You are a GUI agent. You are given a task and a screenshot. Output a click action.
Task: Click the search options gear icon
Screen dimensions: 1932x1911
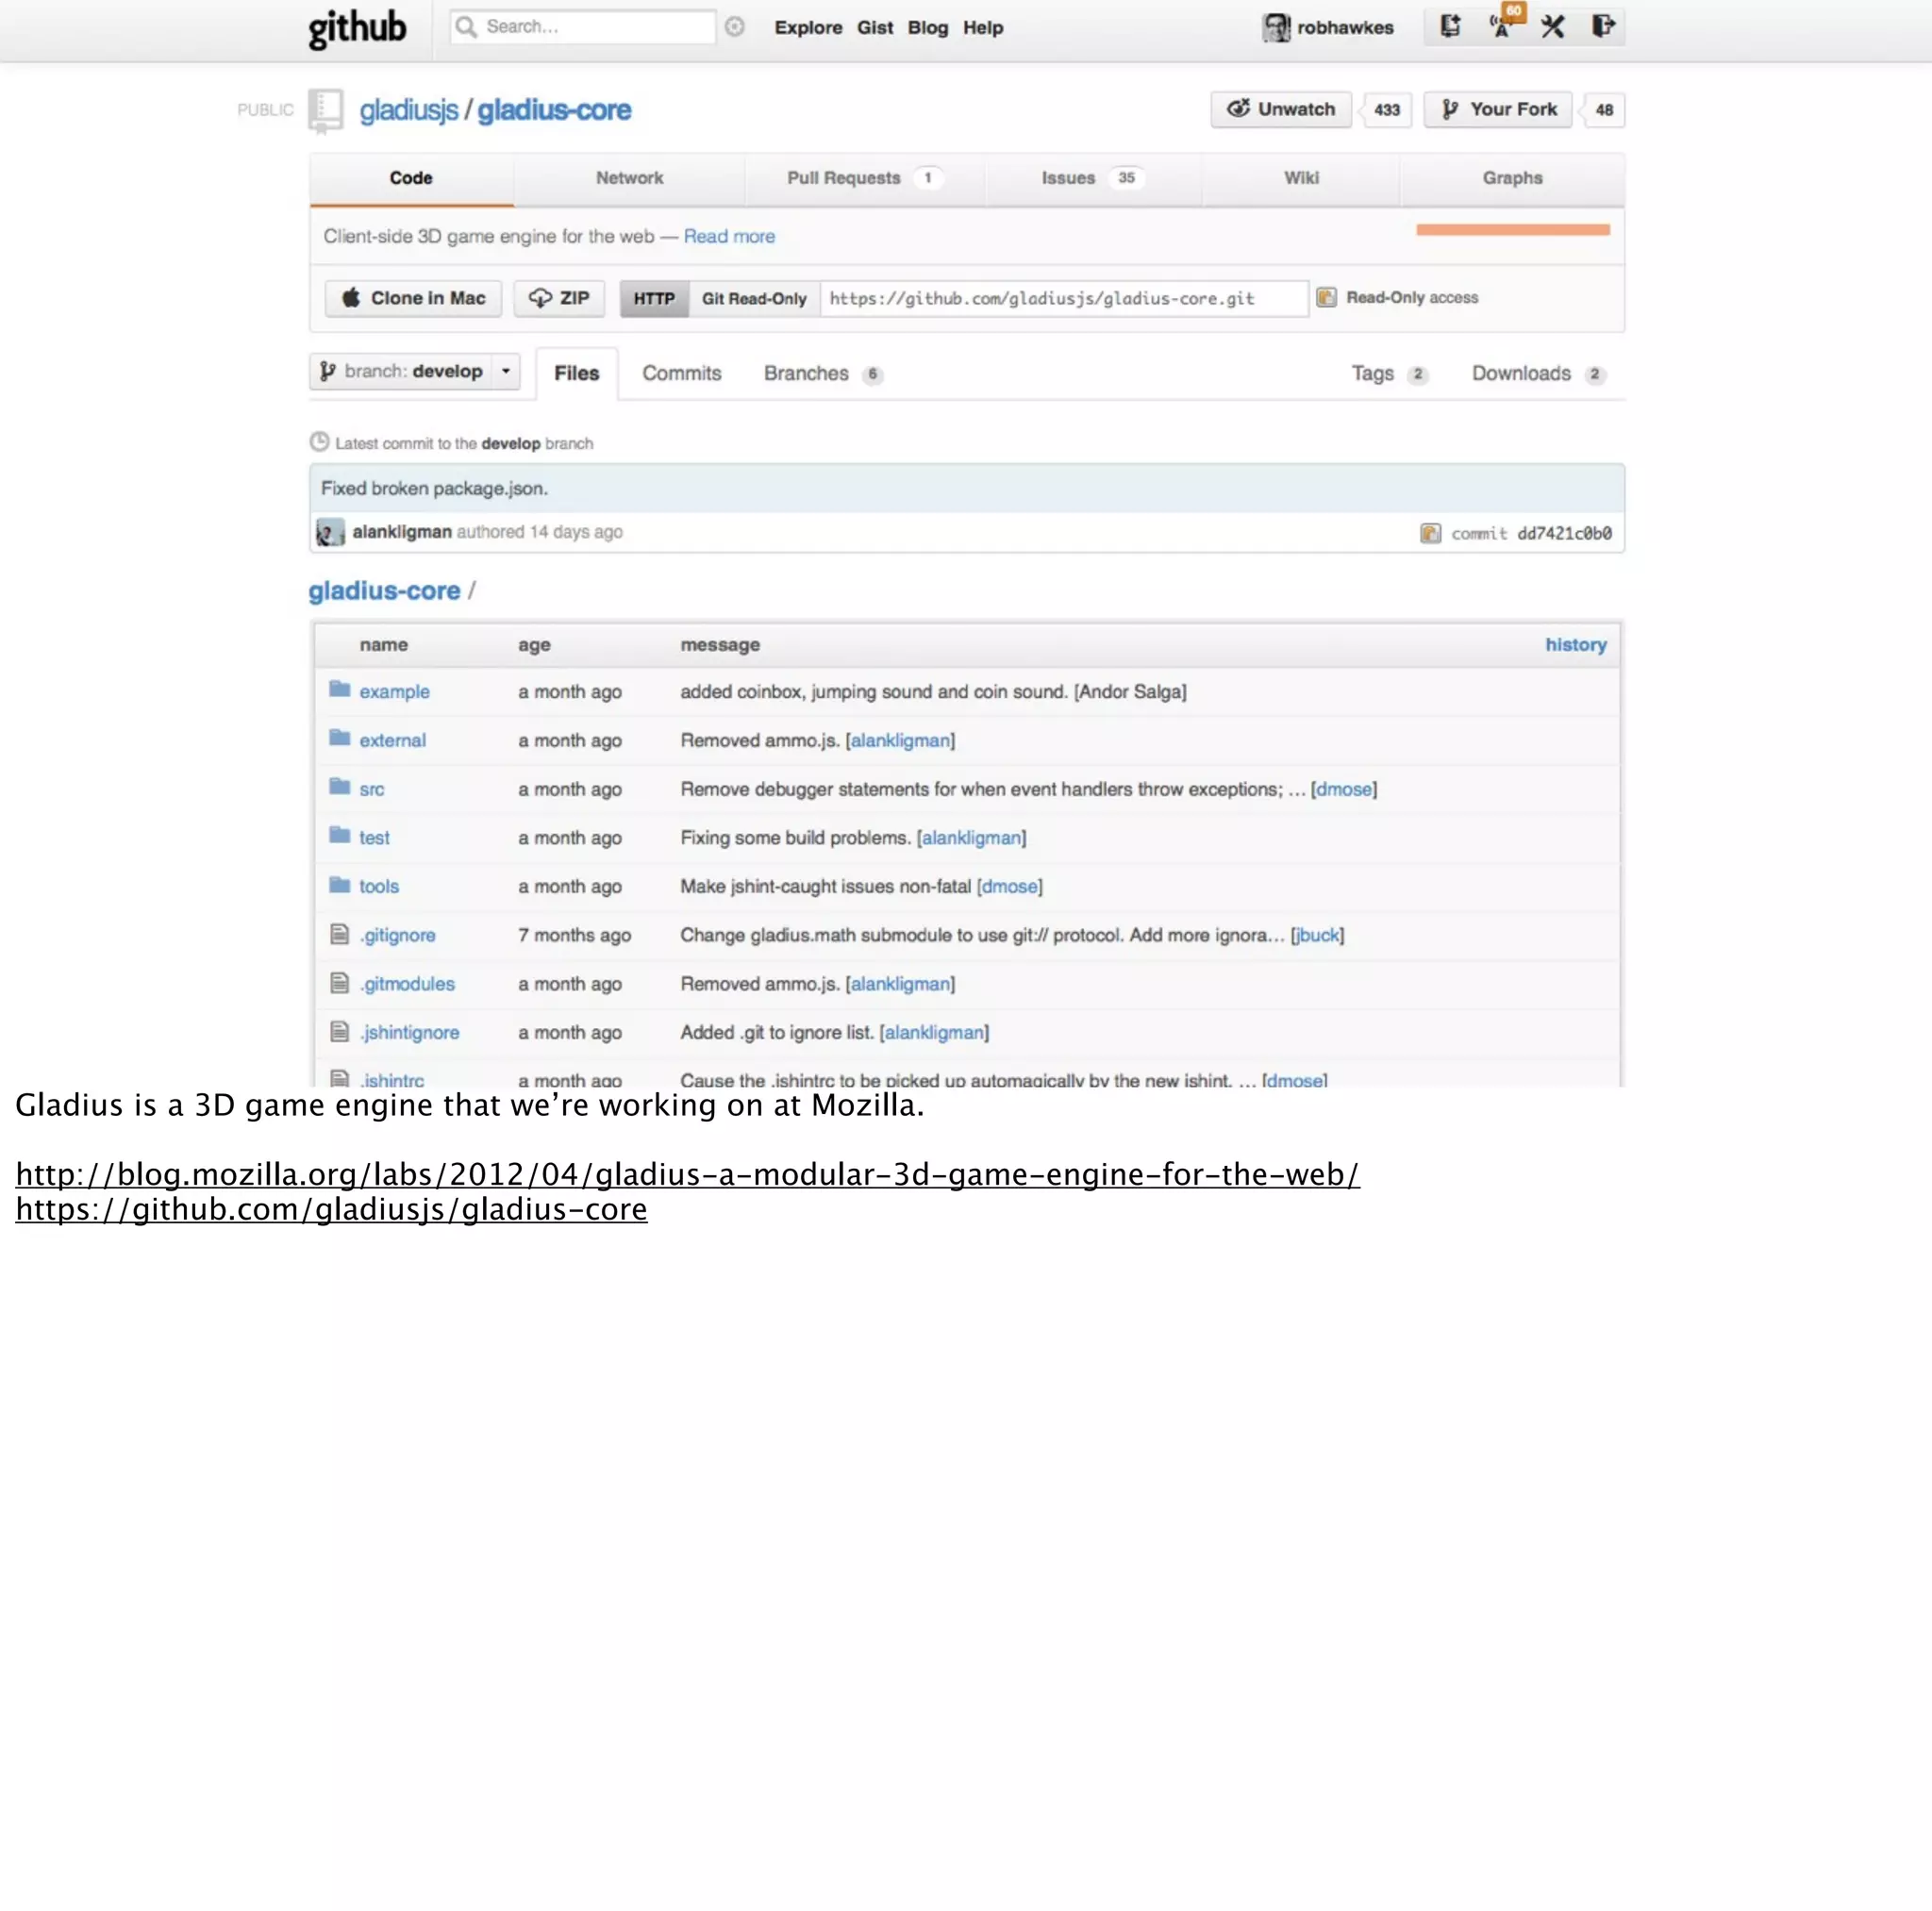[x=735, y=27]
